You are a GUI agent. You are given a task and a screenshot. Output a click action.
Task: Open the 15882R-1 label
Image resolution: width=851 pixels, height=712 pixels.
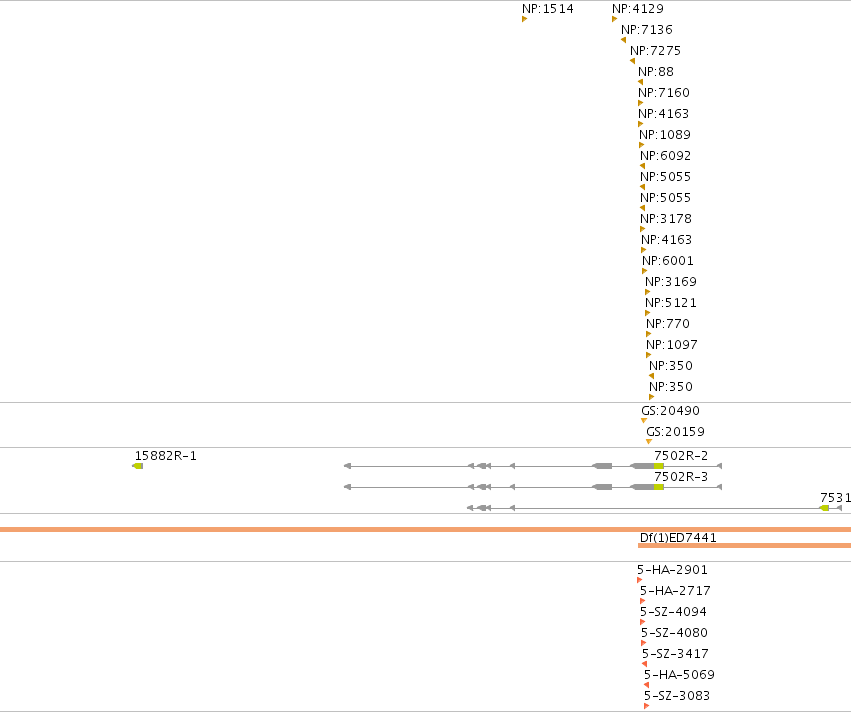point(166,456)
